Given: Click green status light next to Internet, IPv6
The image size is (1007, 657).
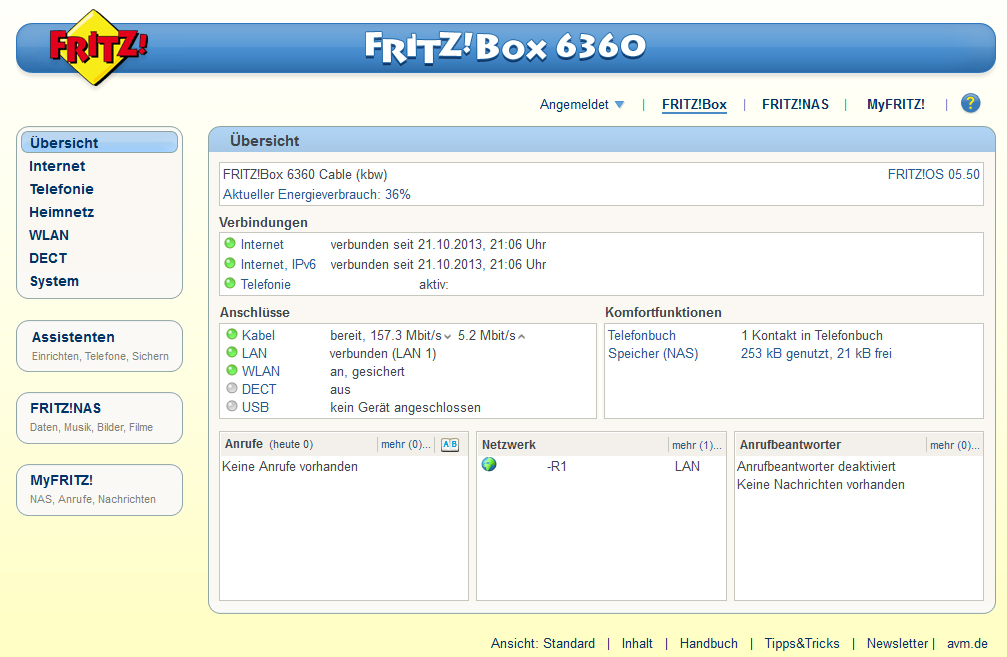Looking at the screenshot, I should point(230,263).
